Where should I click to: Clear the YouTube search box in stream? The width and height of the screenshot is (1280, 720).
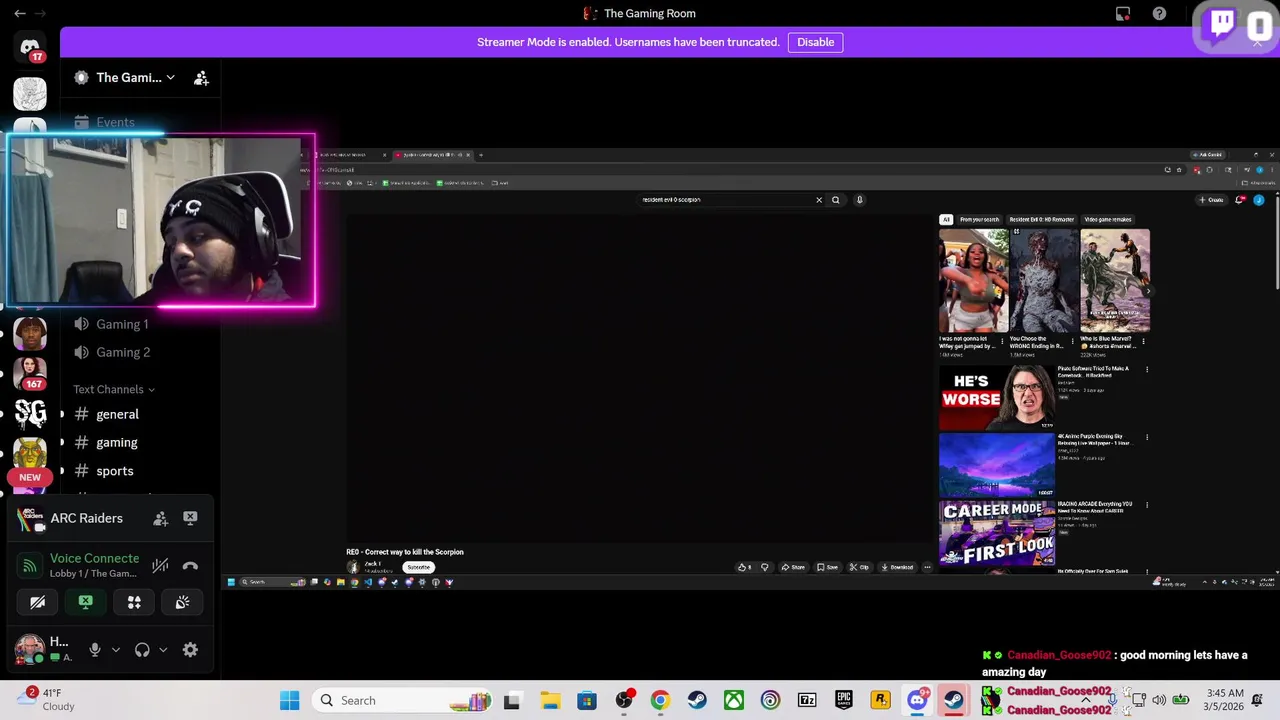pos(818,200)
